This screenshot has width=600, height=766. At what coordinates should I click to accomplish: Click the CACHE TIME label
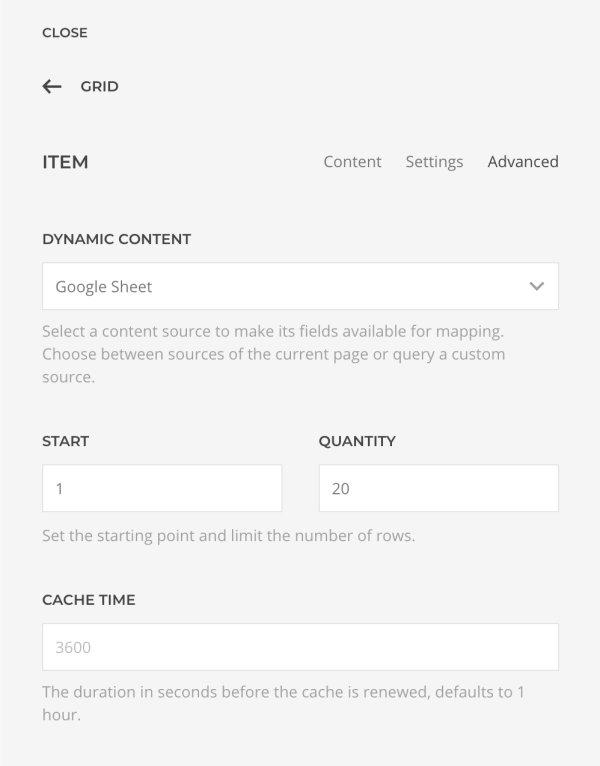(x=89, y=600)
